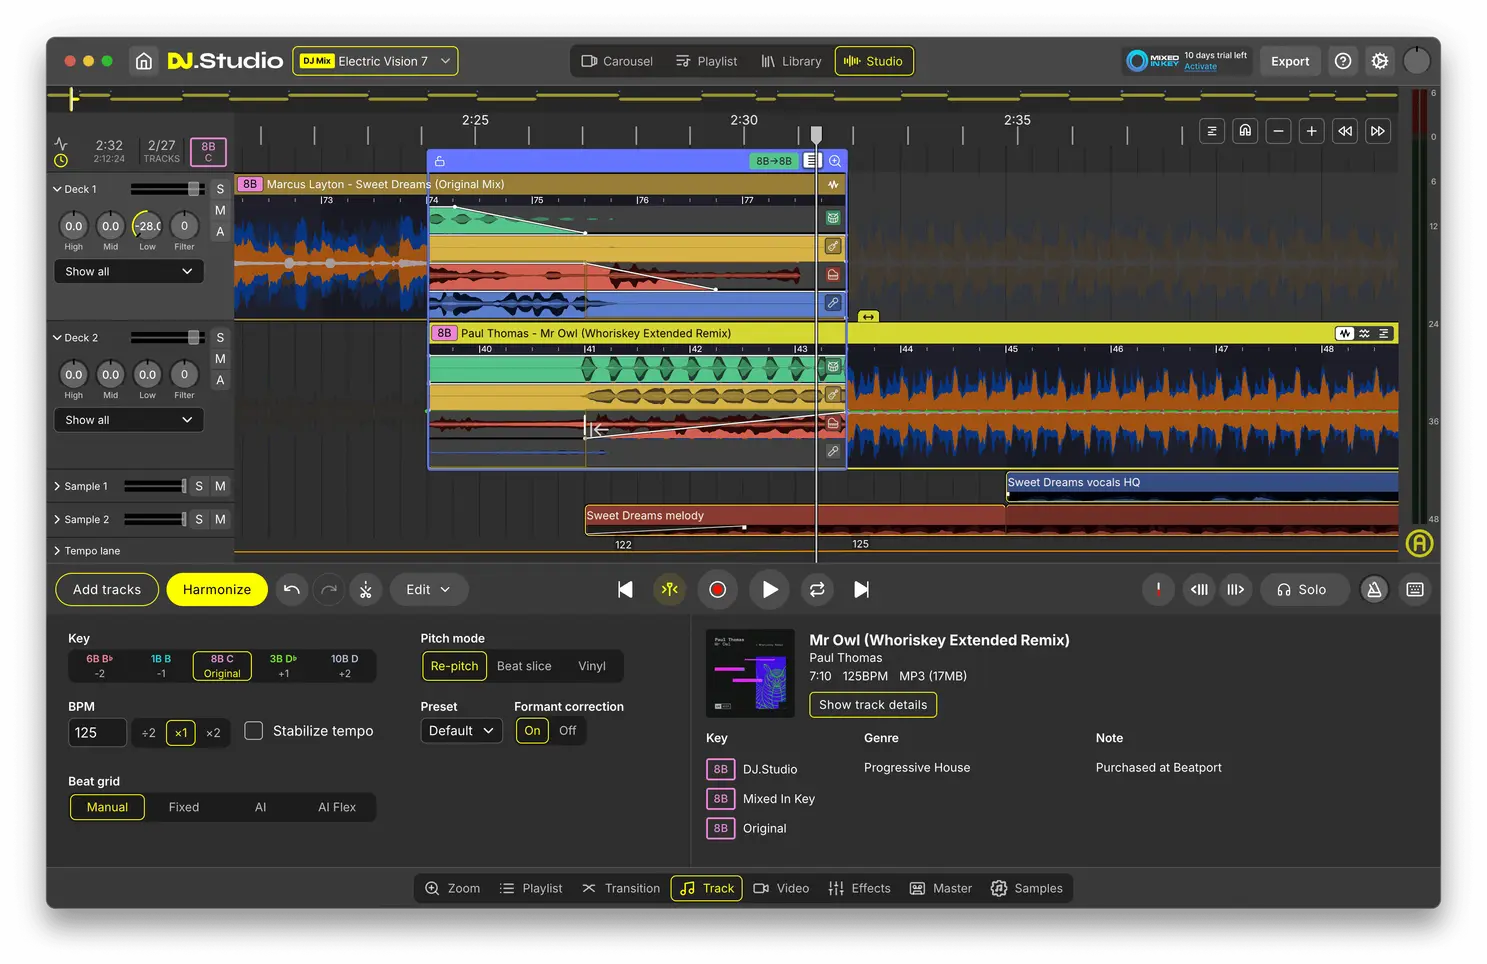Go to the DJ.Studio home screen

point(144,61)
